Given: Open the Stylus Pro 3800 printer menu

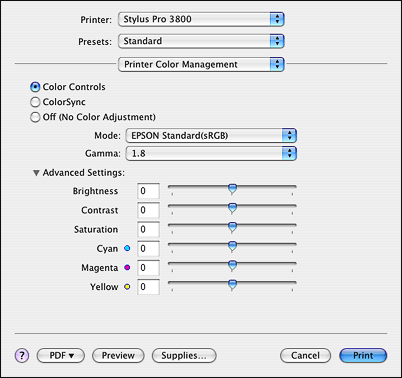Looking at the screenshot, I should [201, 19].
